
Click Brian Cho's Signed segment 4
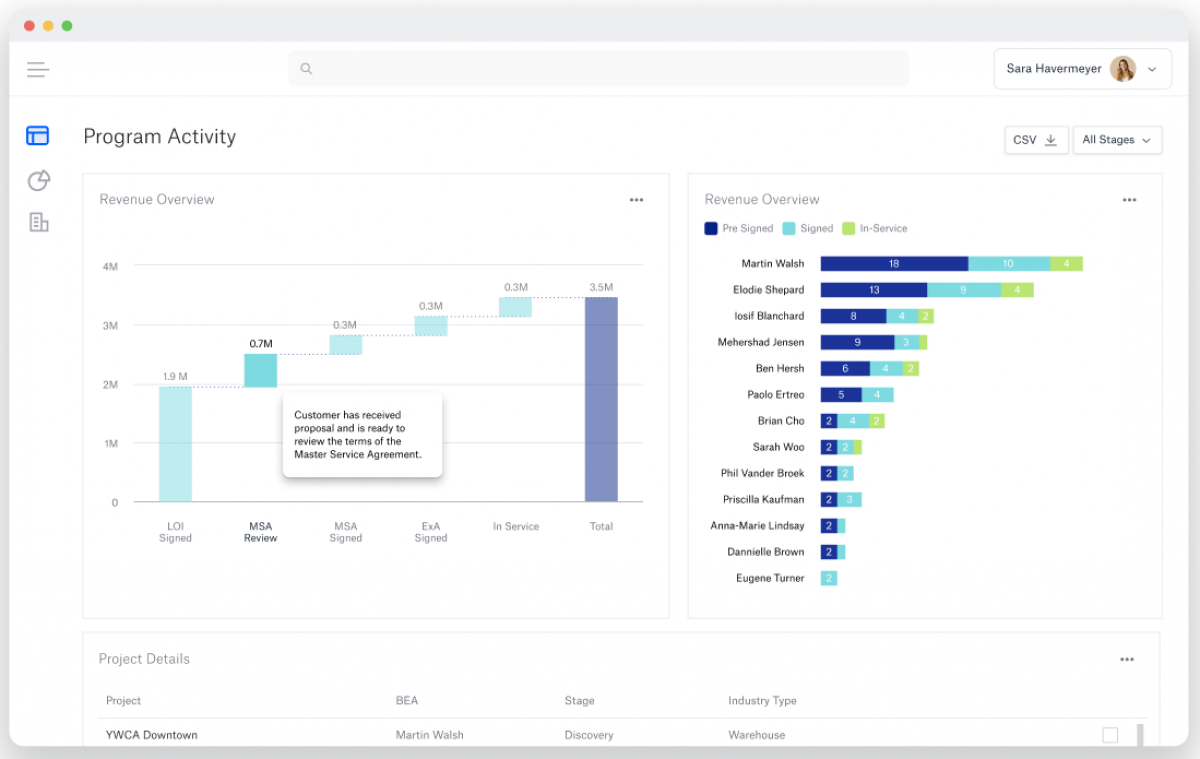tap(853, 421)
